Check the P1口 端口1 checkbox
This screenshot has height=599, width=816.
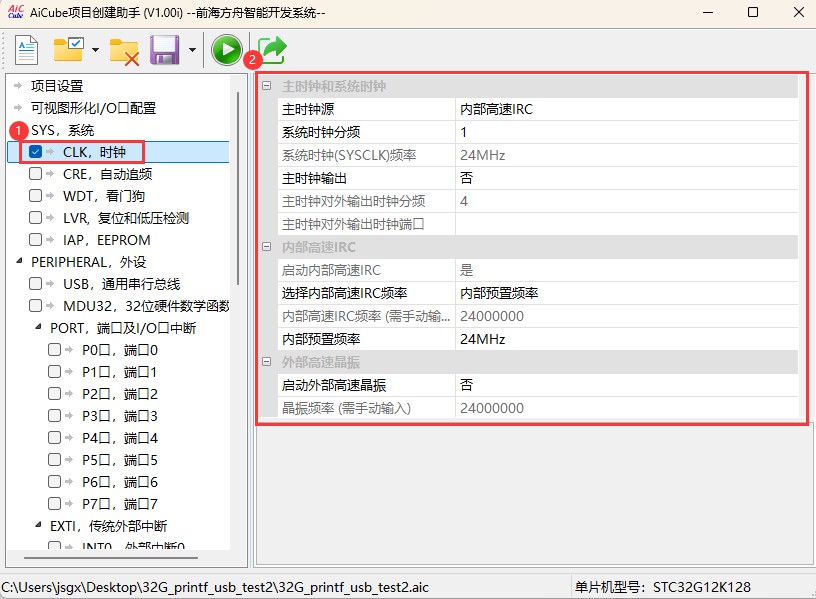54,372
